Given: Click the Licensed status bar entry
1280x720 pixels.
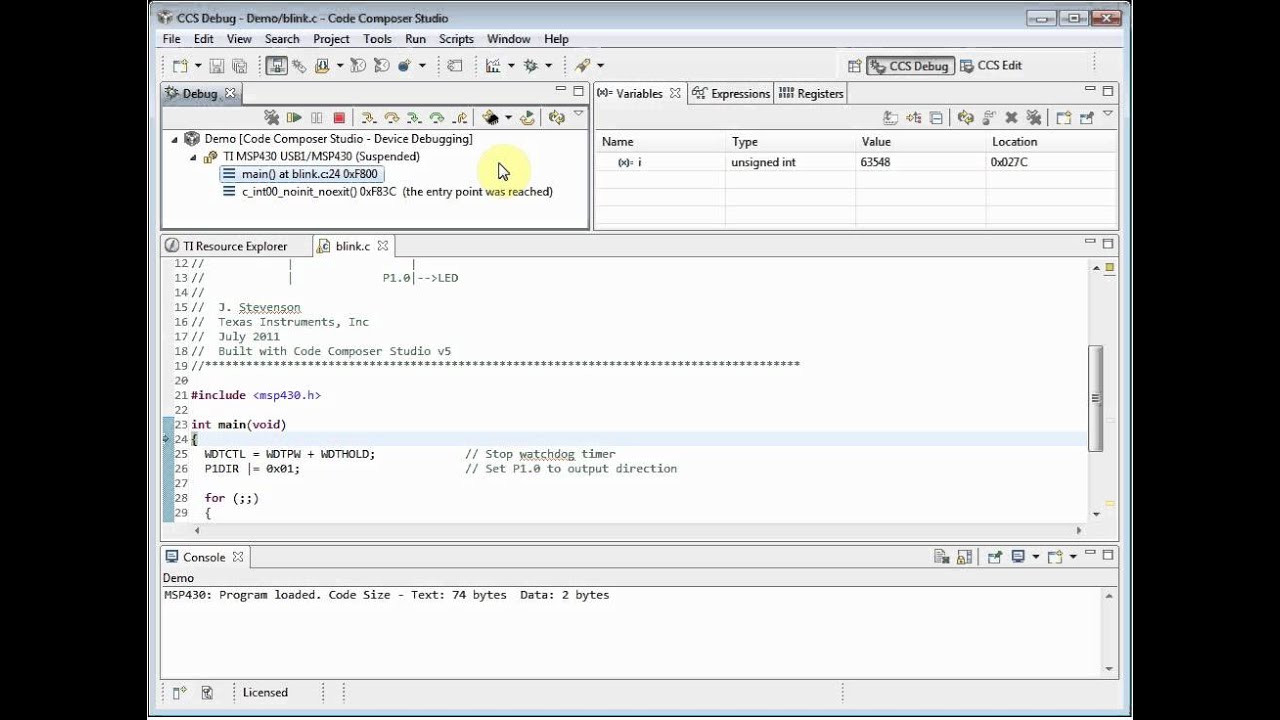Looking at the screenshot, I should coord(265,692).
